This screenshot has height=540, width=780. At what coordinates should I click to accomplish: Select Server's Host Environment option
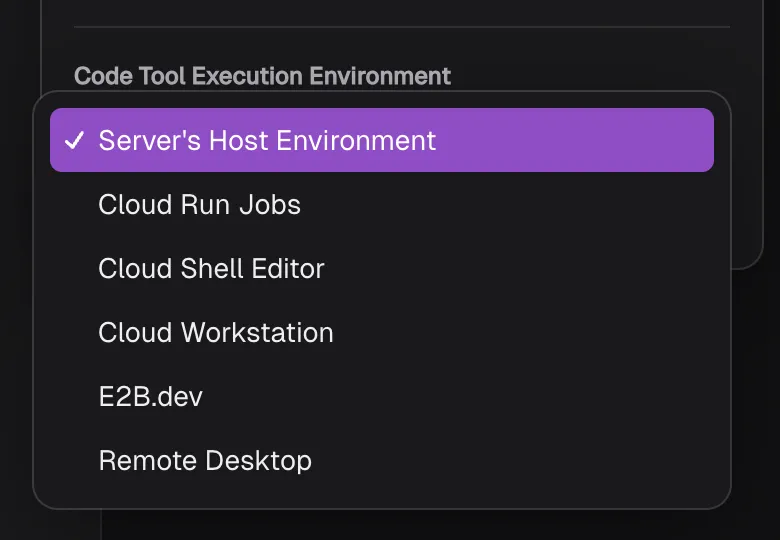coord(382,140)
